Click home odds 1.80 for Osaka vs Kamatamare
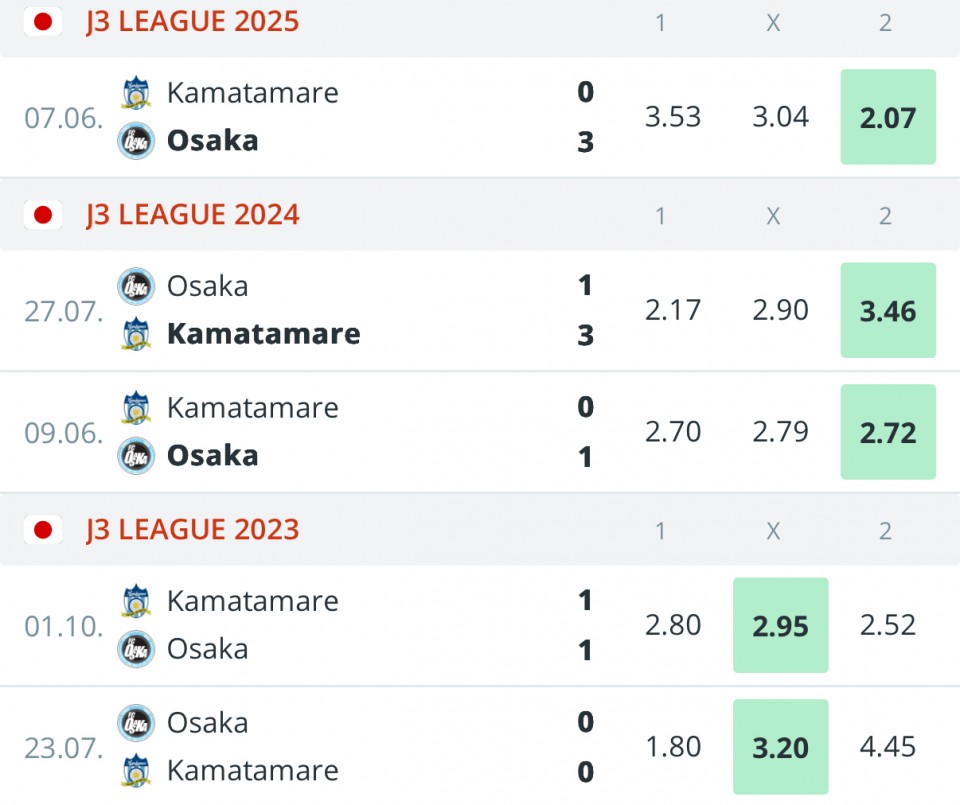Screen dimensions: 960x805 pyautogui.click(x=673, y=747)
